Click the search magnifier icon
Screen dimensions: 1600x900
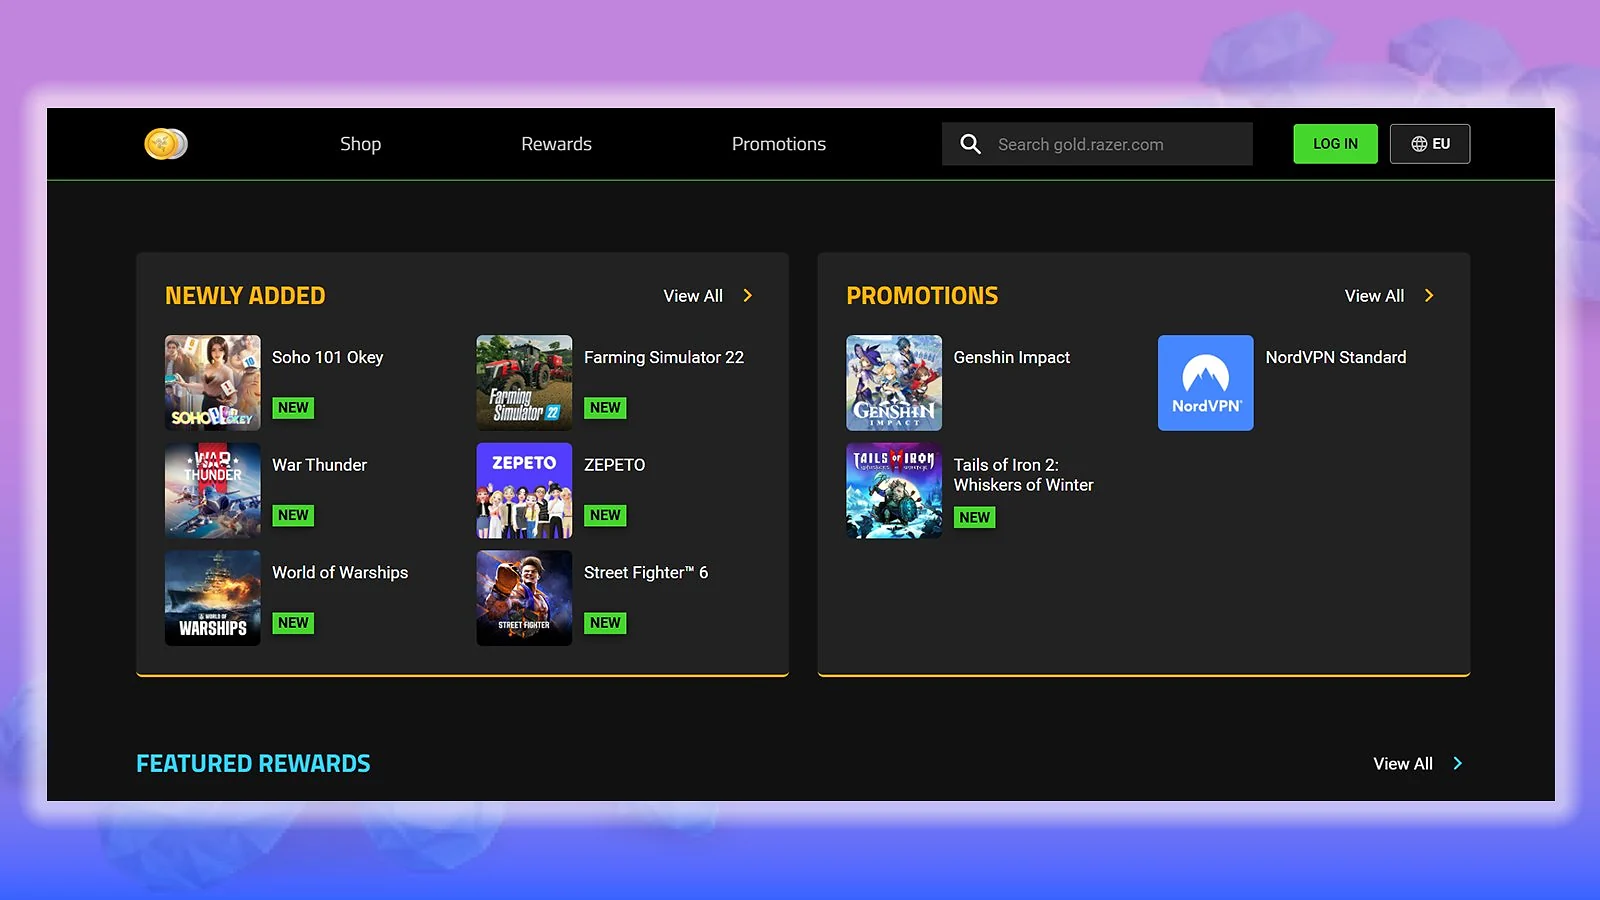tap(970, 144)
